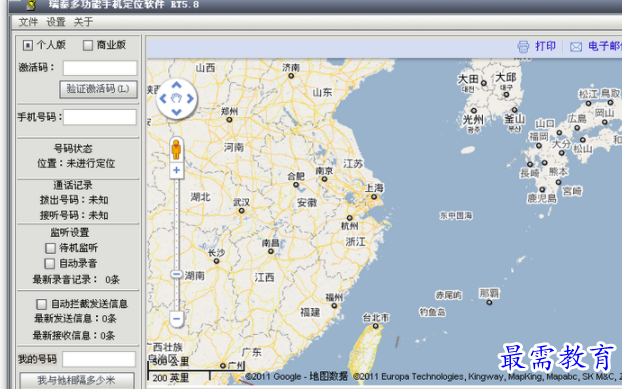Click the 200 英里 map scale text
This screenshot has width=622, height=389.
171,378
